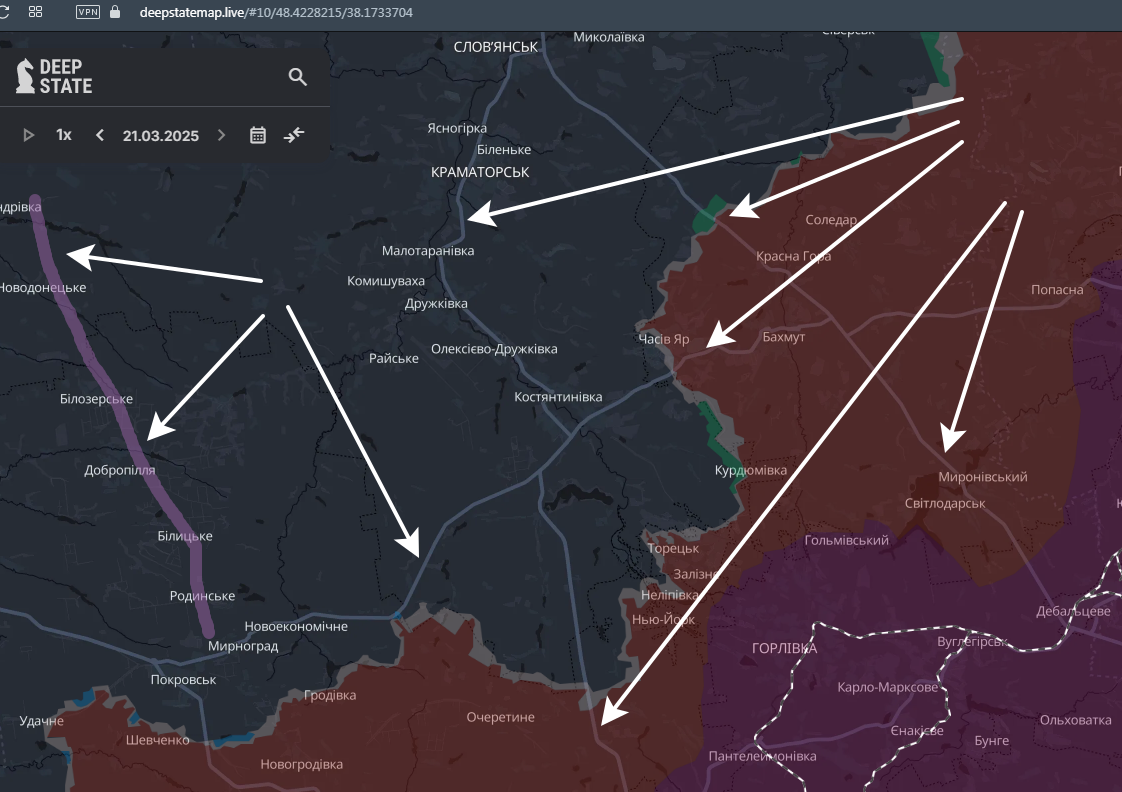Click the Добропілля map label
This screenshot has width=1122, height=792.
point(119,471)
